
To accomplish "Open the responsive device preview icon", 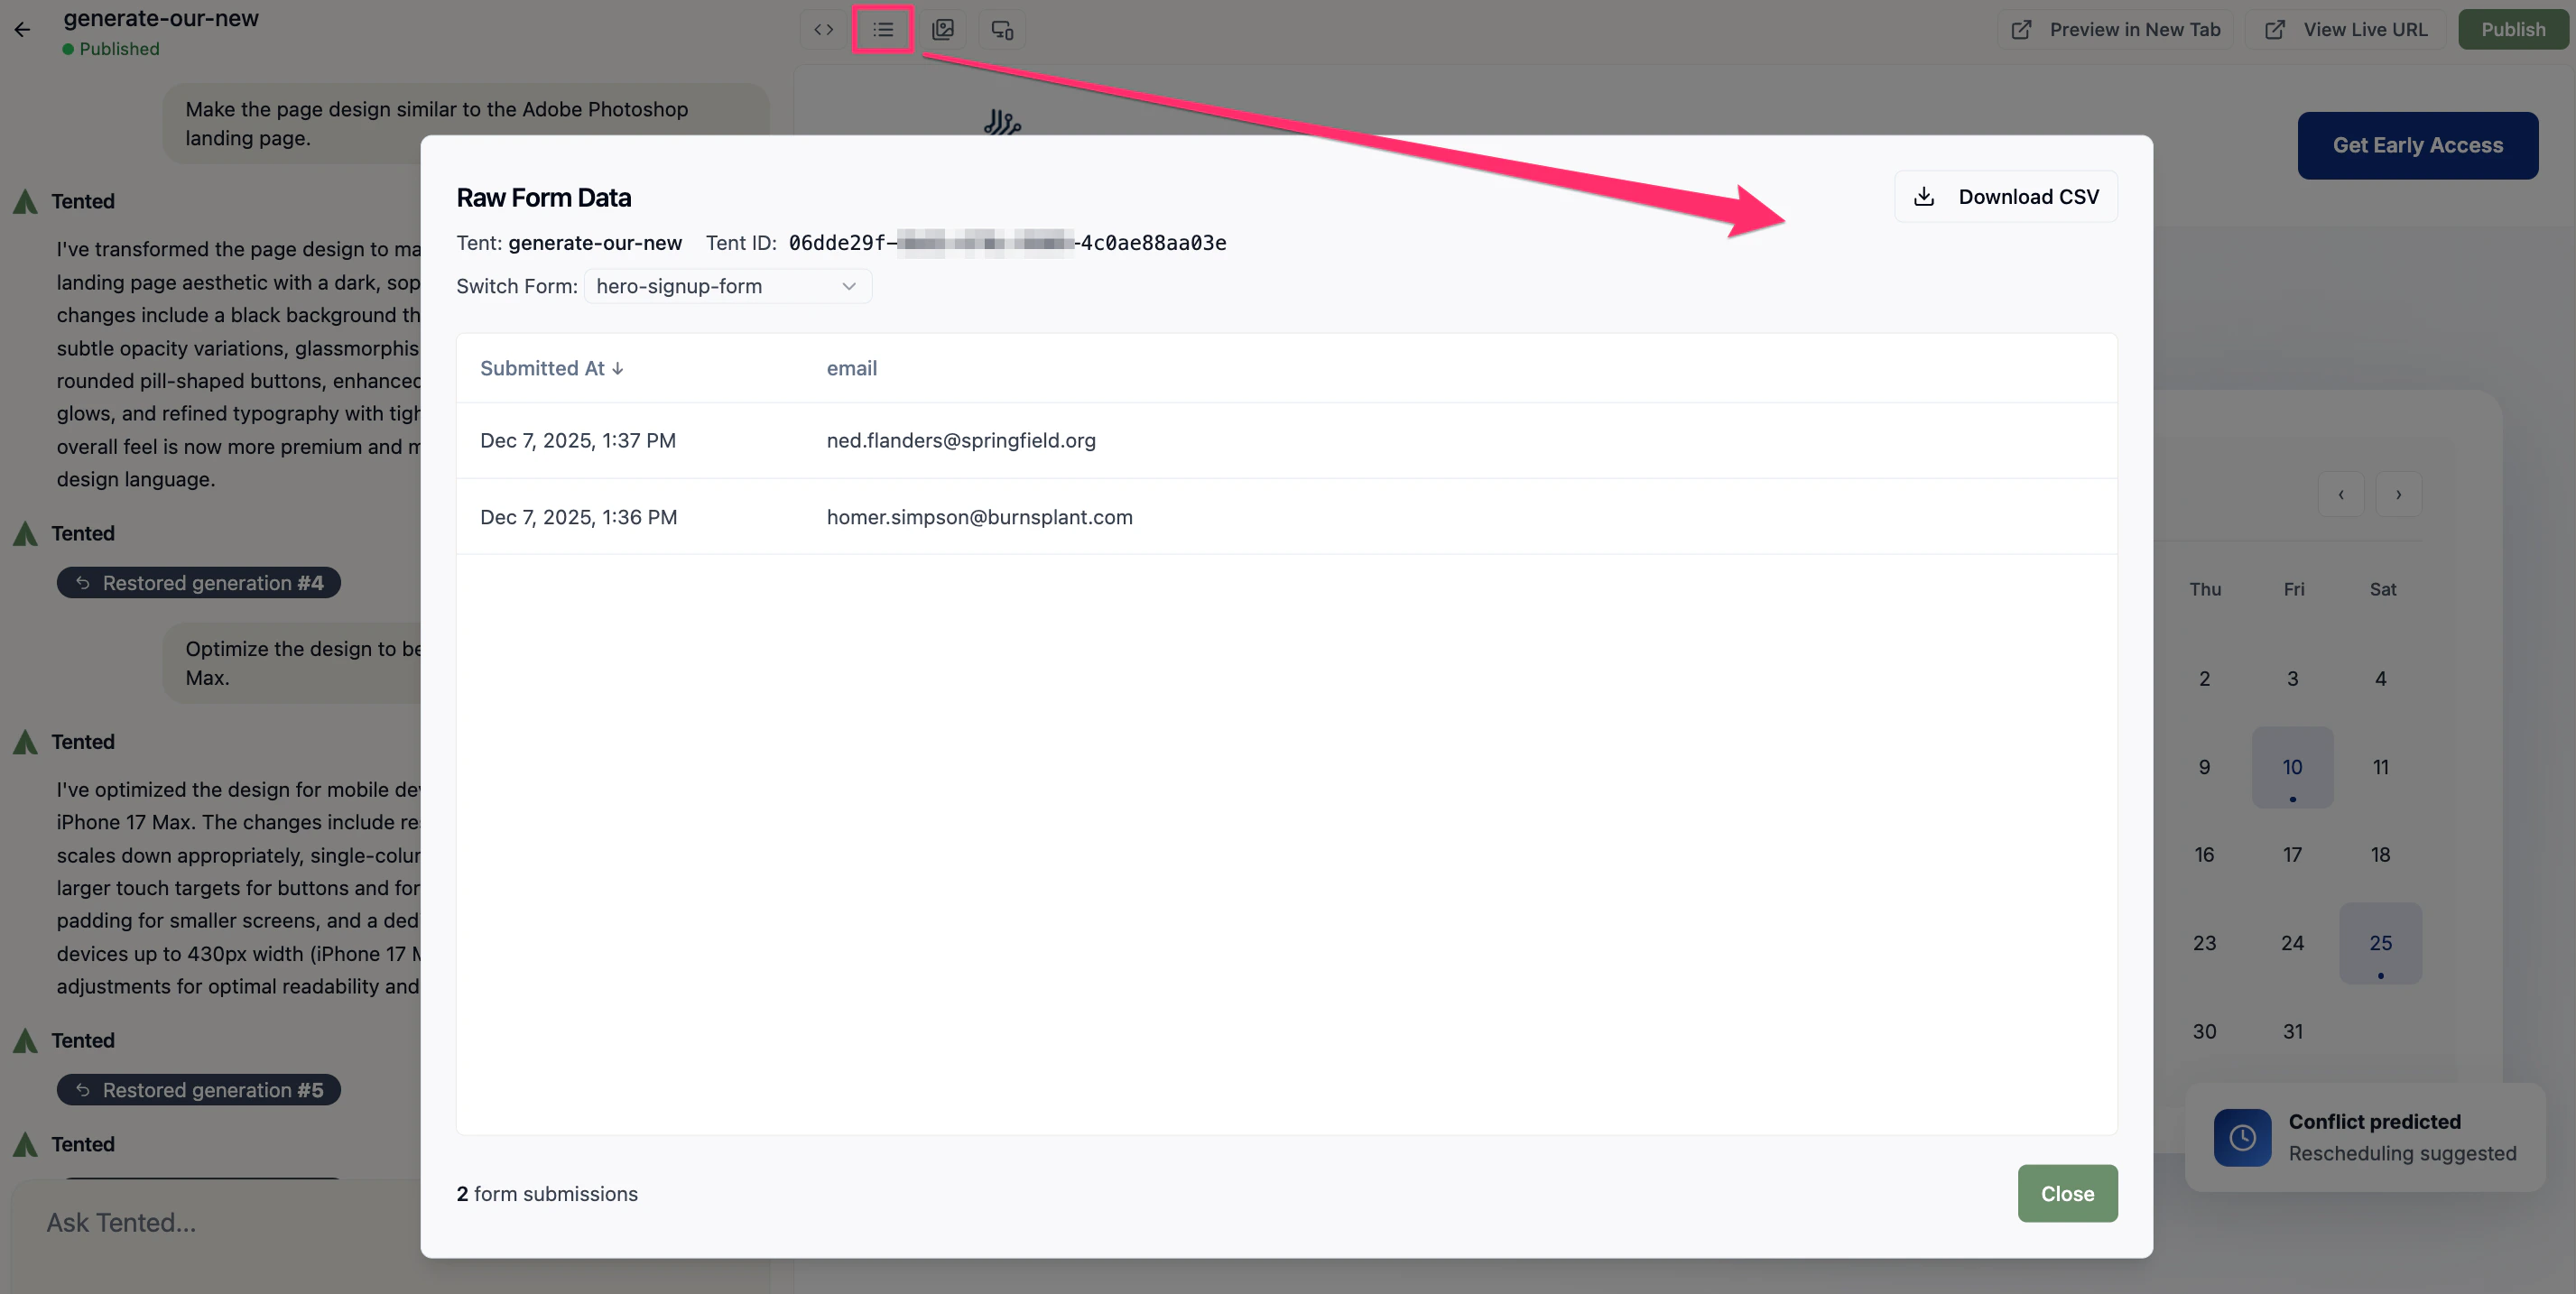I will click(x=1001, y=30).
